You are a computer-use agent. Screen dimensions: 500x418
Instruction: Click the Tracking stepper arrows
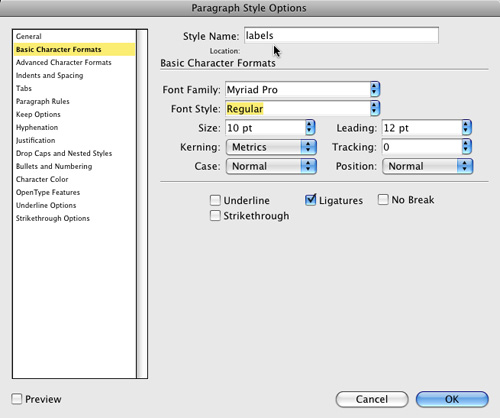click(x=466, y=147)
